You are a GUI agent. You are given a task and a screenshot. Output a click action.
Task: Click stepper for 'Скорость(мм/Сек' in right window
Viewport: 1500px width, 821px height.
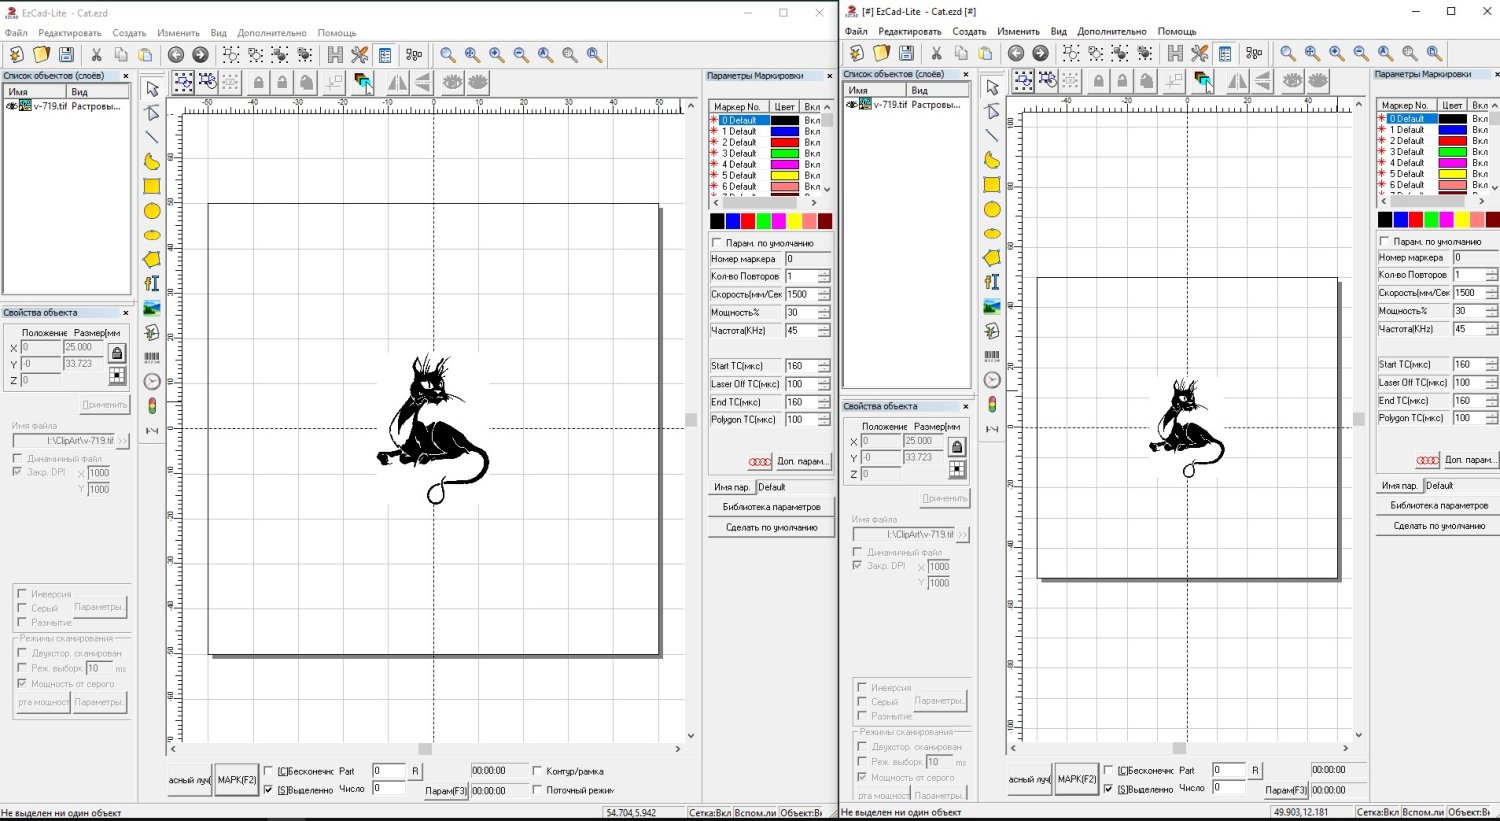click(x=1492, y=293)
